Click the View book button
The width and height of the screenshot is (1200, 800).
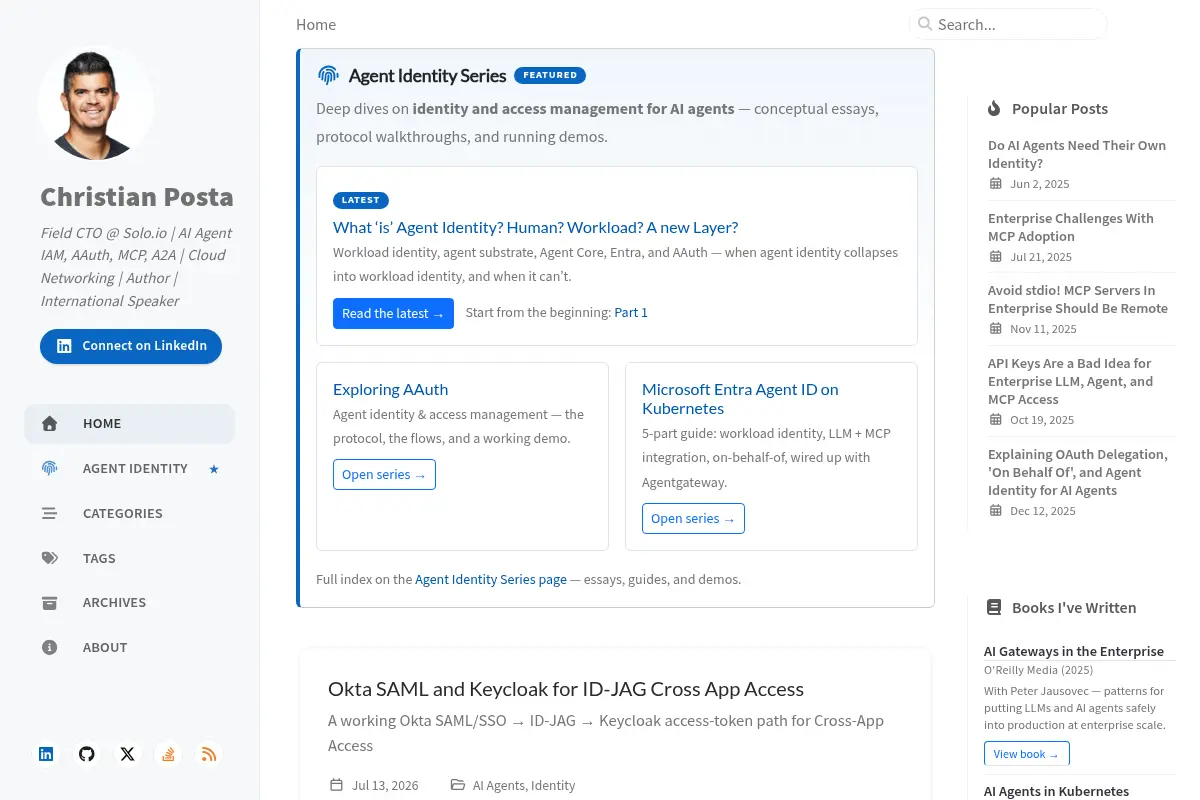(1026, 754)
